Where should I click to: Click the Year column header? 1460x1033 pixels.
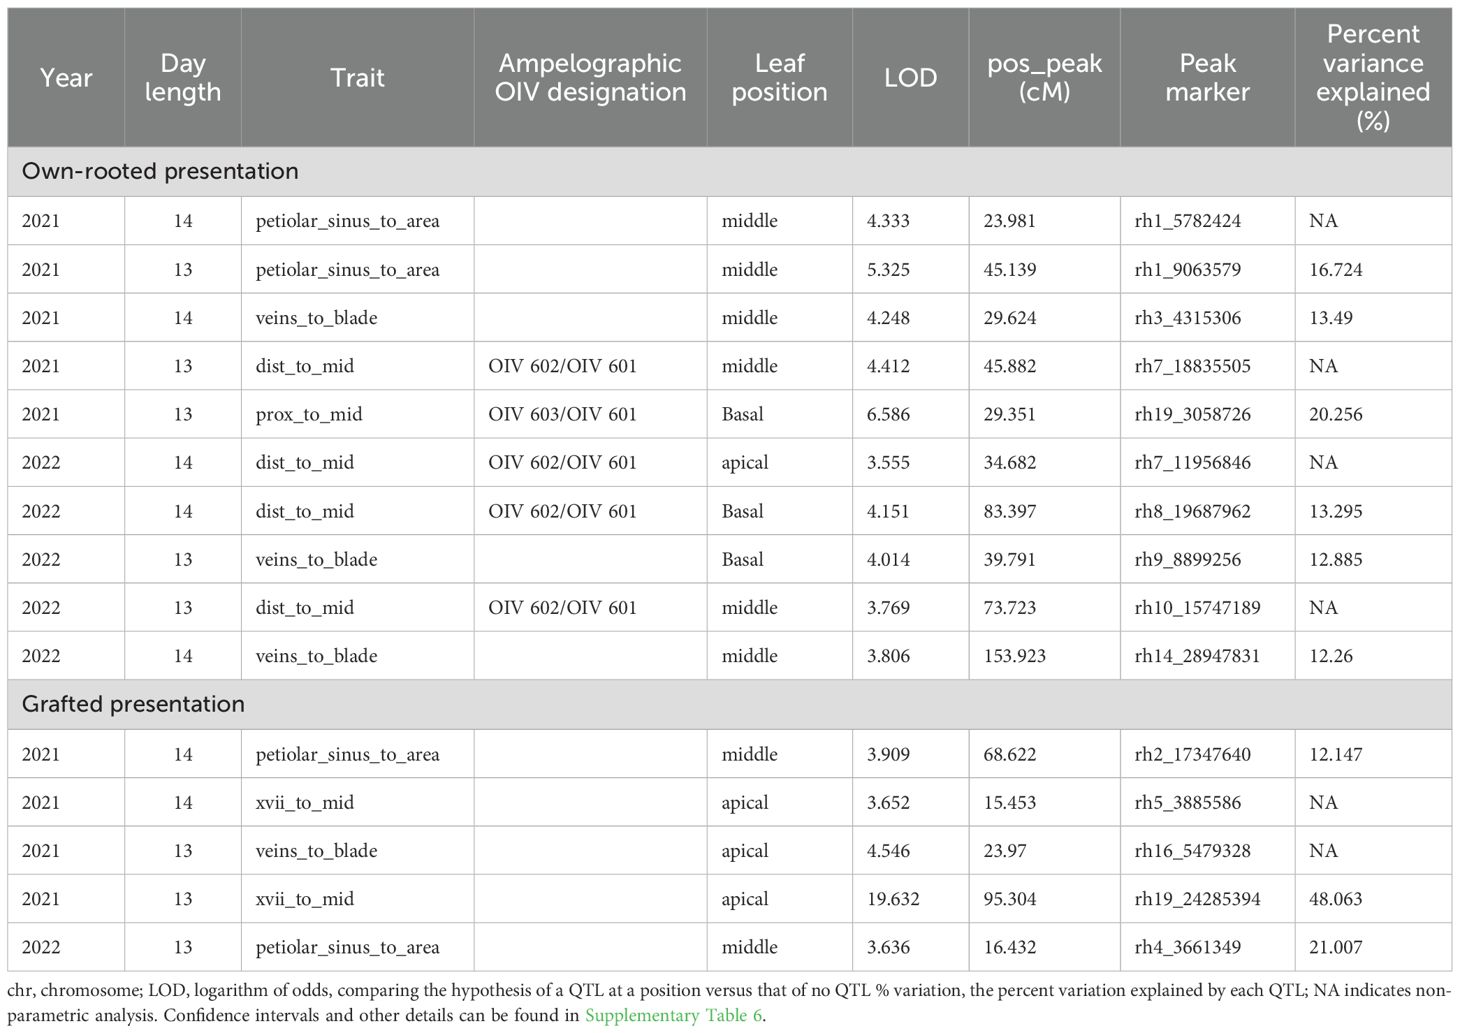66,78
